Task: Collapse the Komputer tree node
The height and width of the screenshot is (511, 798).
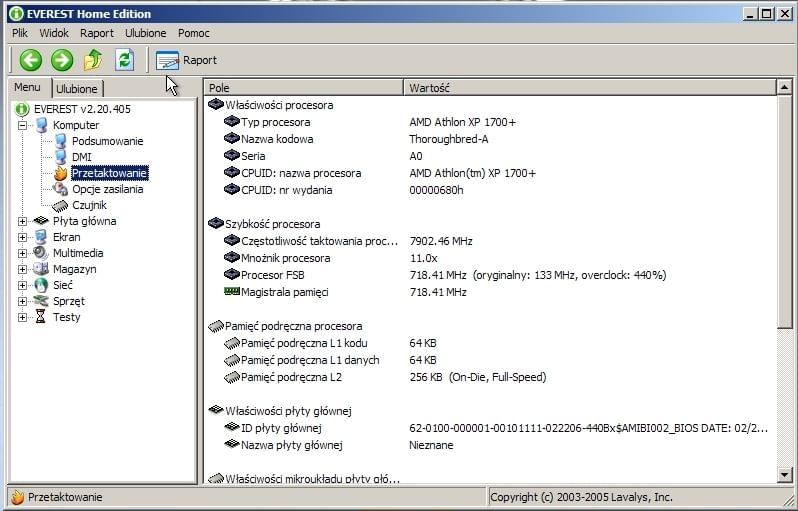Action: pos(22,125)
